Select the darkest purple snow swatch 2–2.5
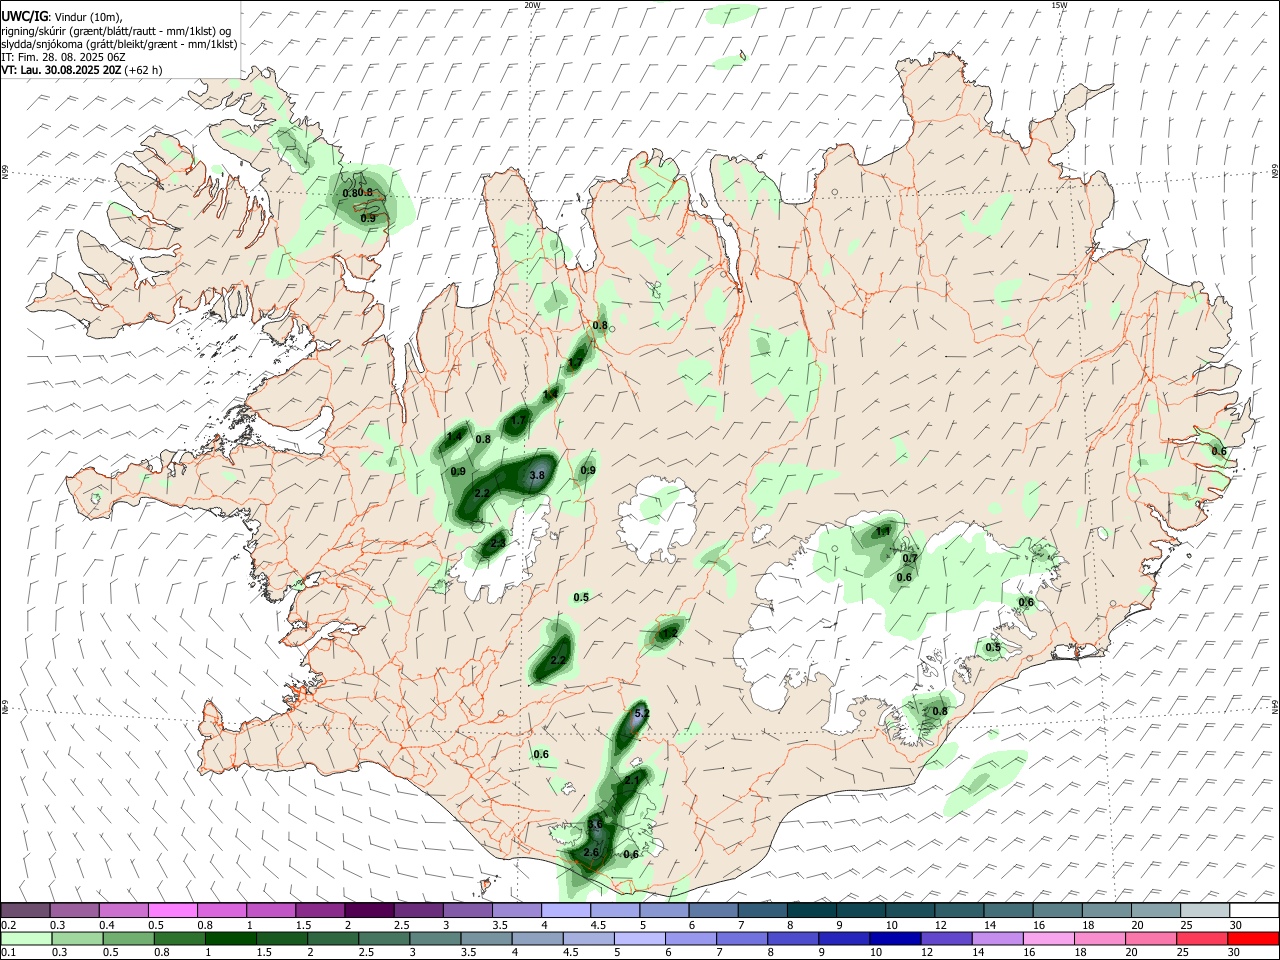 point(369,910)
